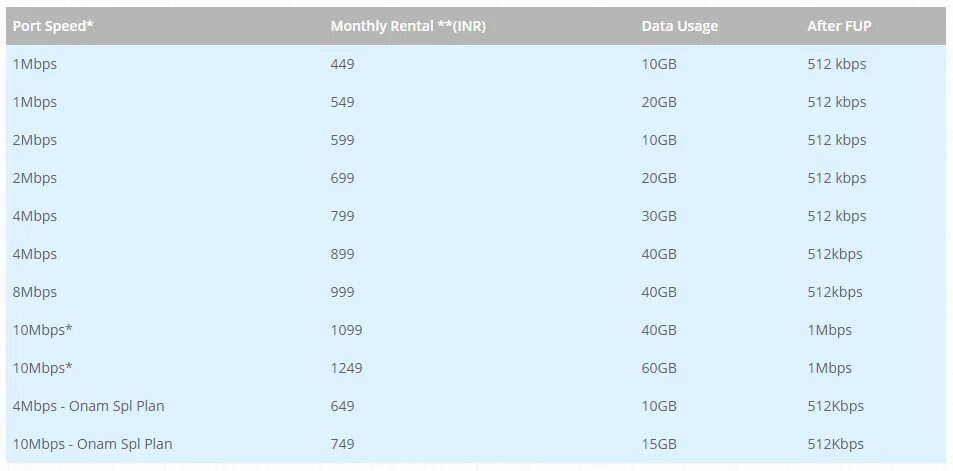Select the 799 plan price
The height and width of the screenshot is (471, 953).
point(342,216)
